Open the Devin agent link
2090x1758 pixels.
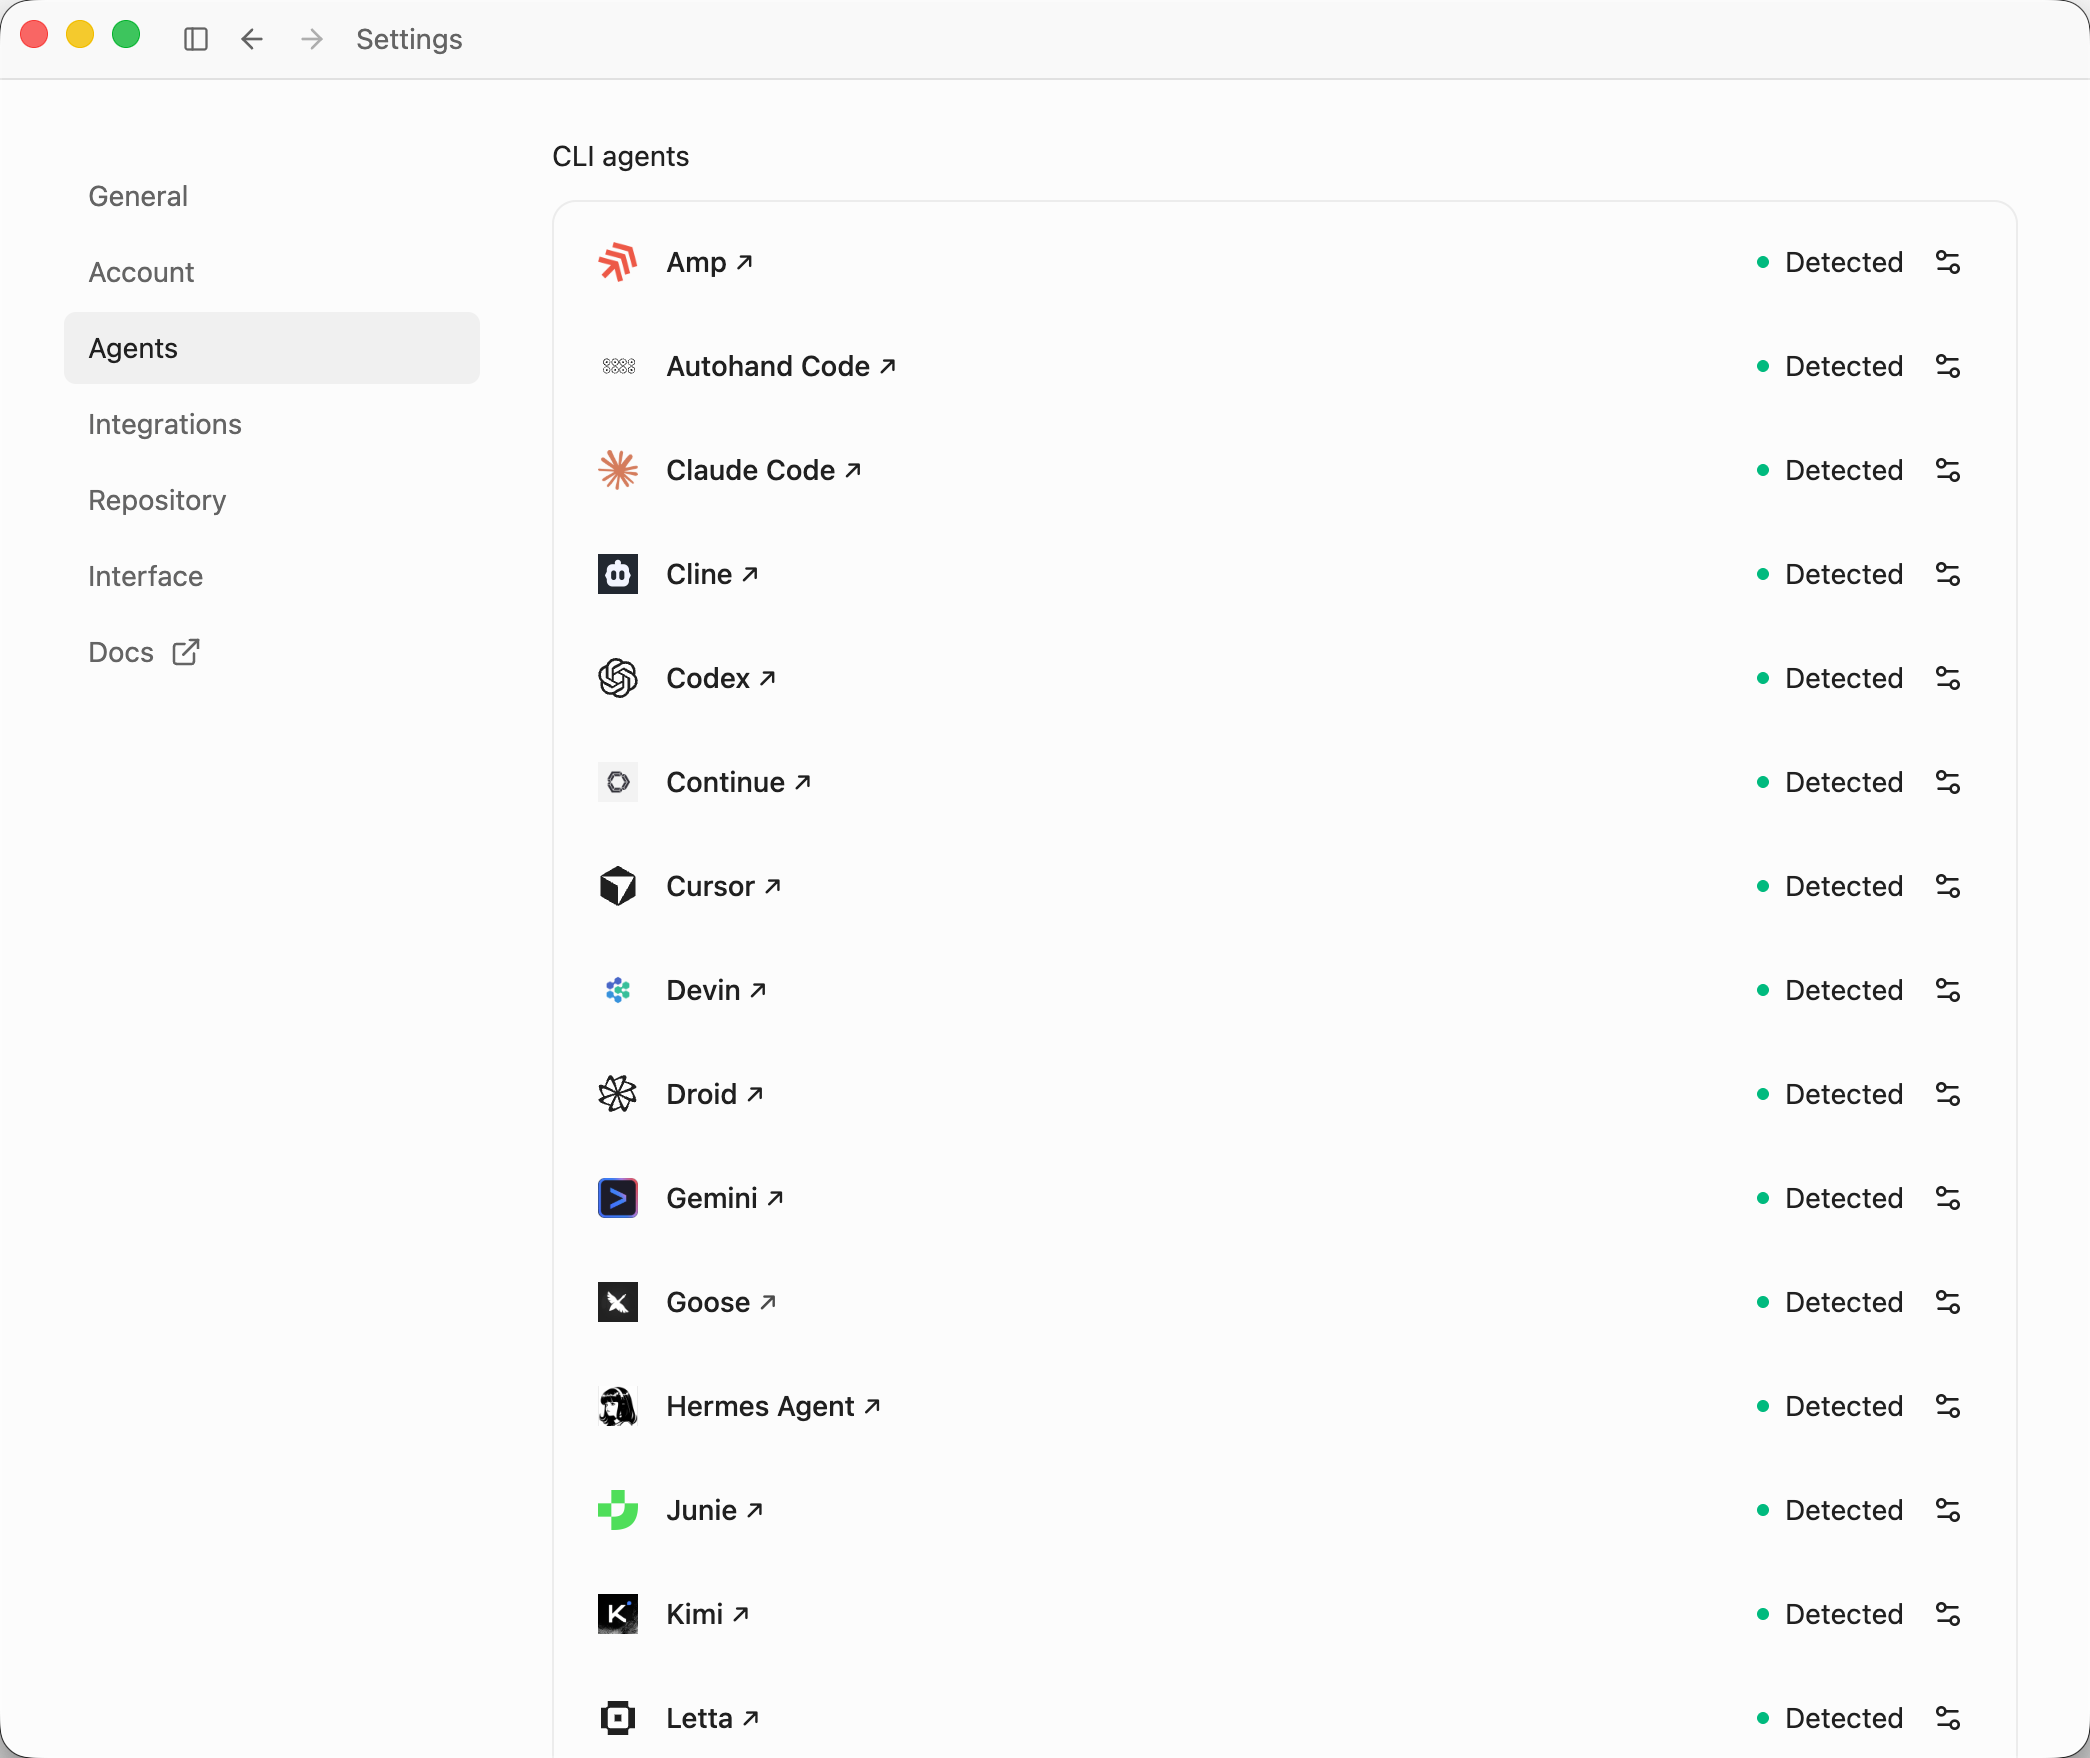716,990
